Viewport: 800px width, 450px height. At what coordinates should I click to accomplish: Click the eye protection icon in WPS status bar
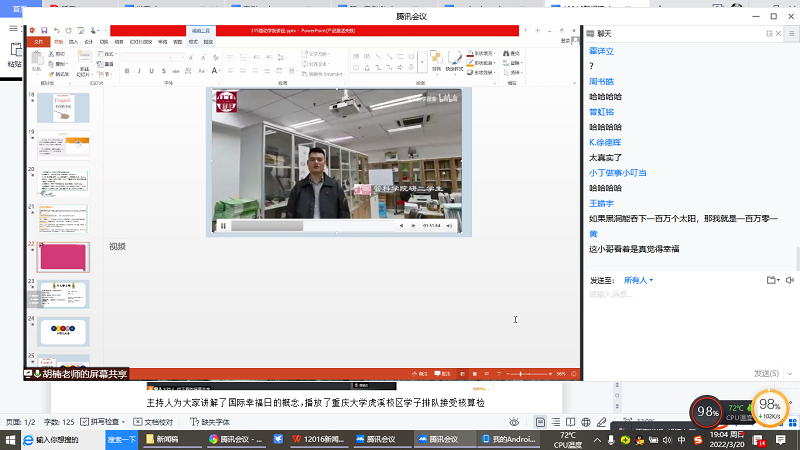tap(514, 422)
